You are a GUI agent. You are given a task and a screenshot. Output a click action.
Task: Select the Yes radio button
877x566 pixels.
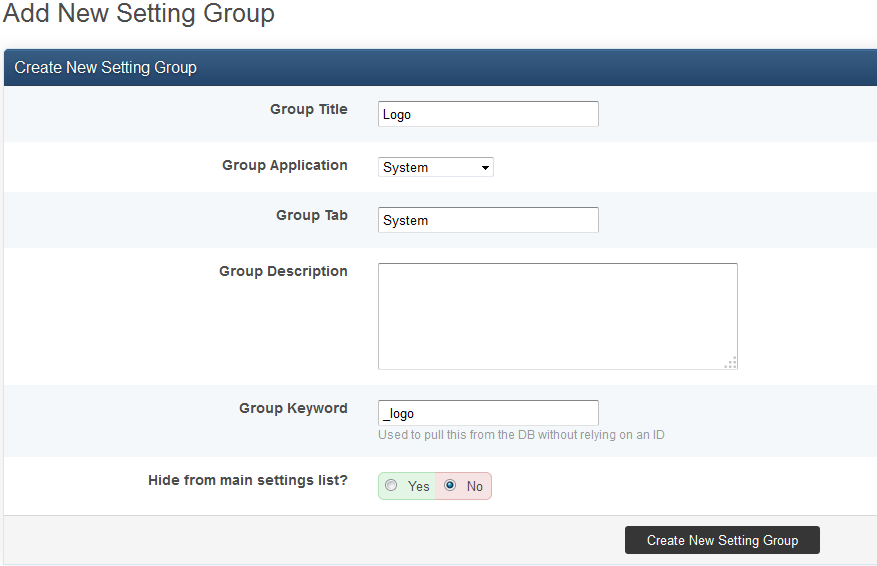point(392,486)
